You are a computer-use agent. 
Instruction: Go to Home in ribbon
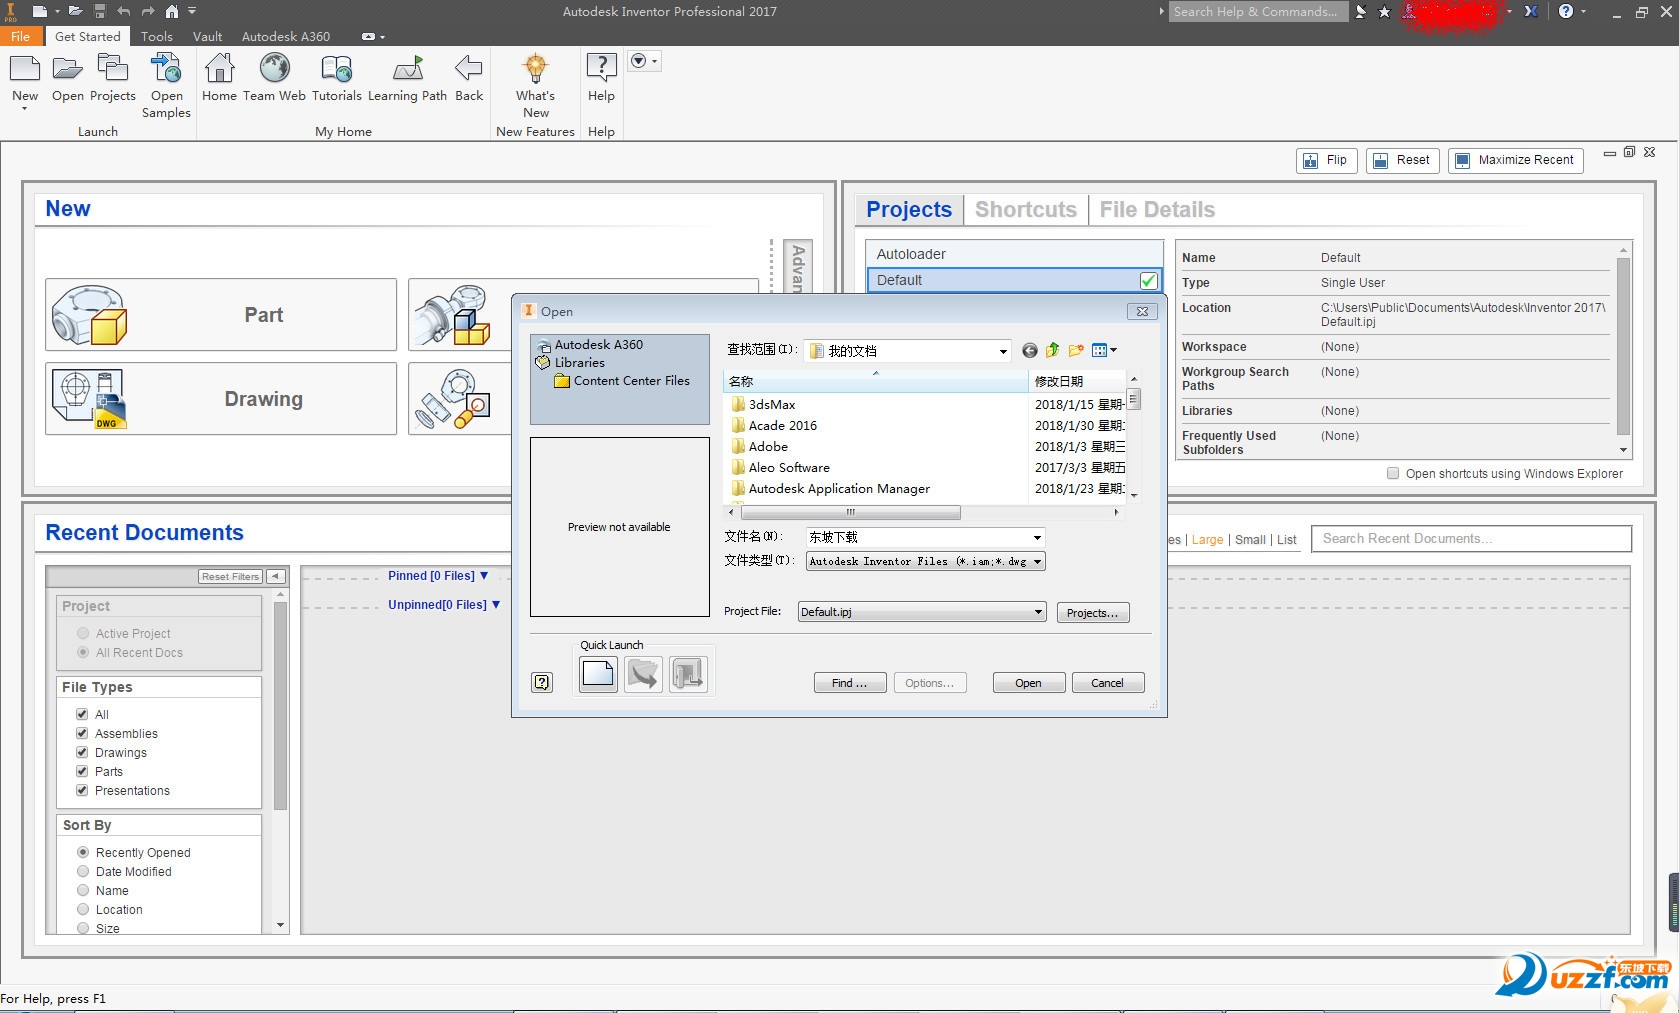[219, 69]
